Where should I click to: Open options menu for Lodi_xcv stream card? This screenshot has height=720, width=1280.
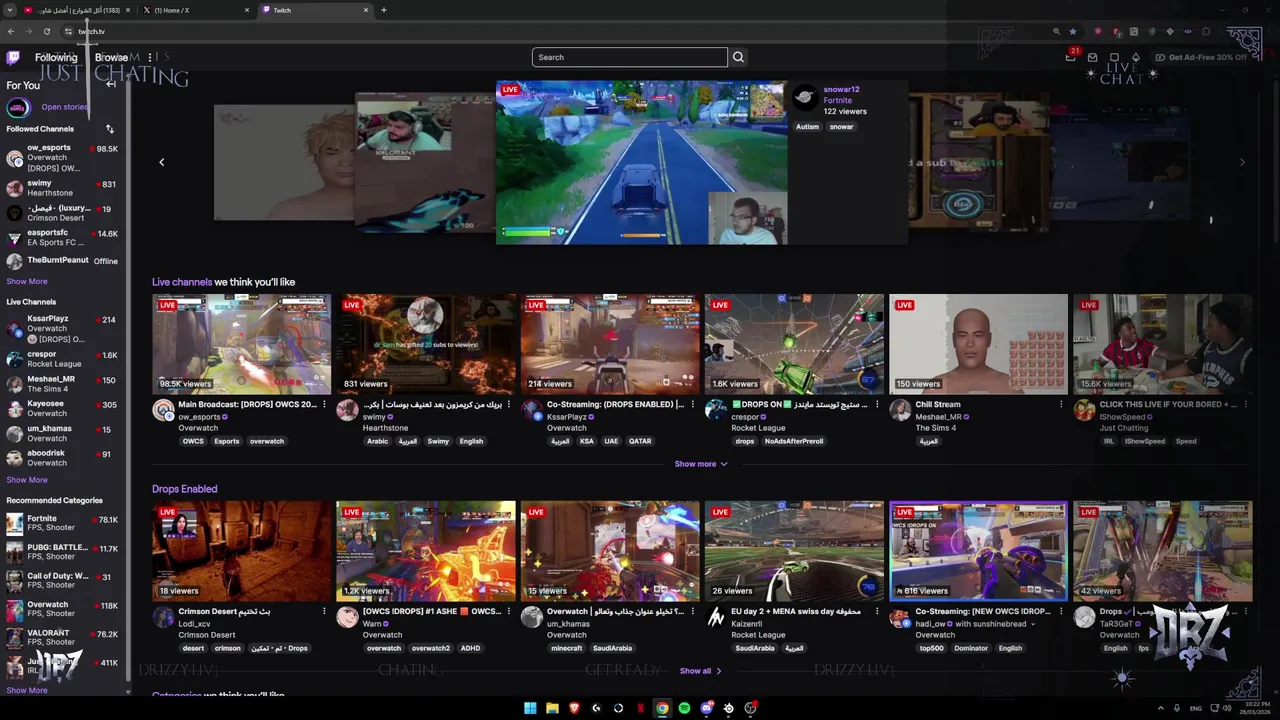click(324, 611)
